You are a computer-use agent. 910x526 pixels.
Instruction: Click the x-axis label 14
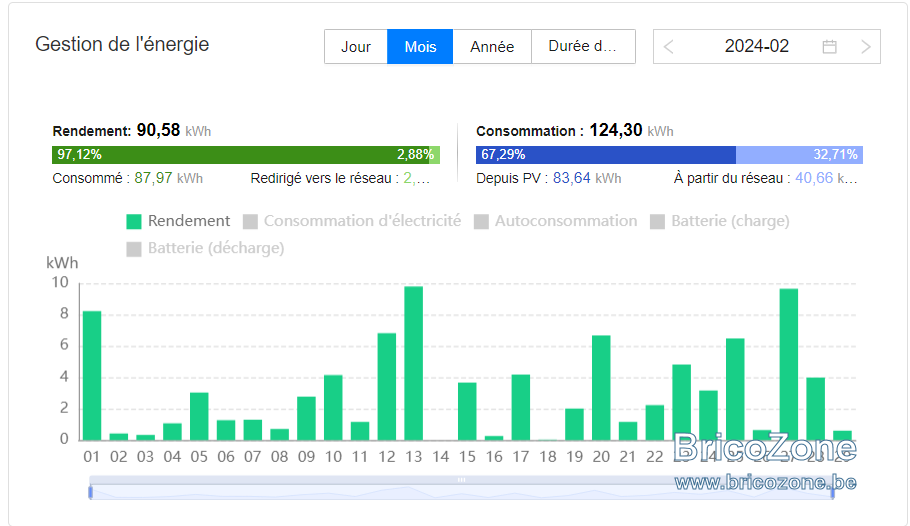point(440,457)
